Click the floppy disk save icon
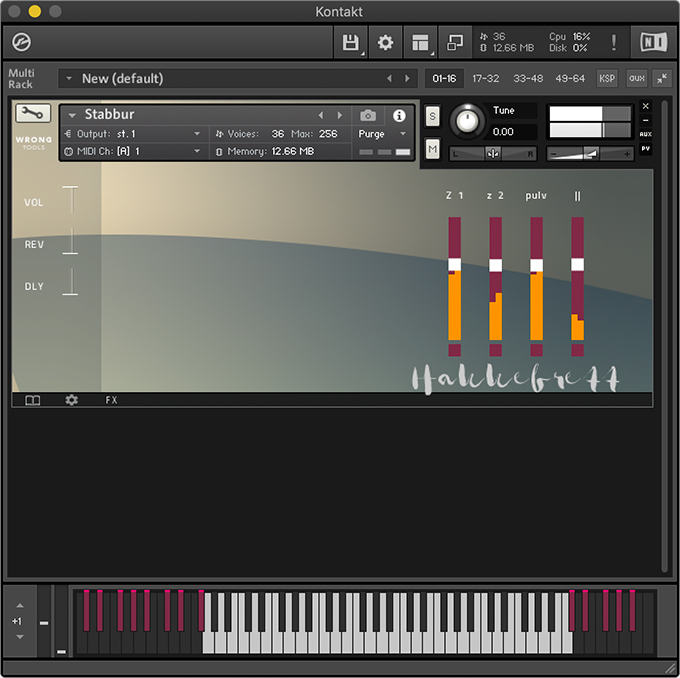The image size is (680, 678). coord(350,43)
